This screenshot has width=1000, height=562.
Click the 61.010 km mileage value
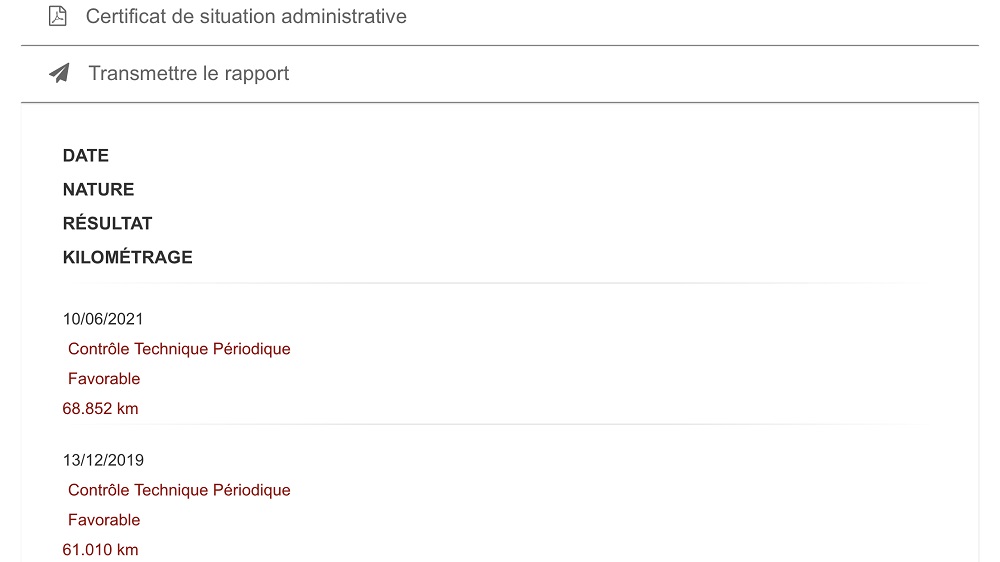click(100, 550)
